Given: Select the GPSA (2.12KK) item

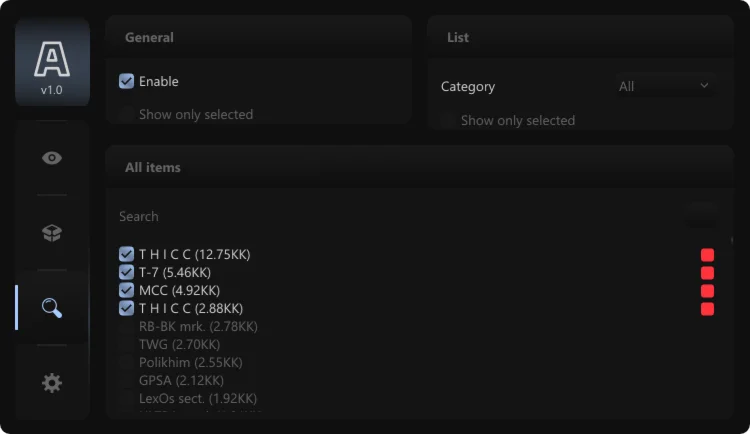Looking at the screenshot, I should point(127,380).
